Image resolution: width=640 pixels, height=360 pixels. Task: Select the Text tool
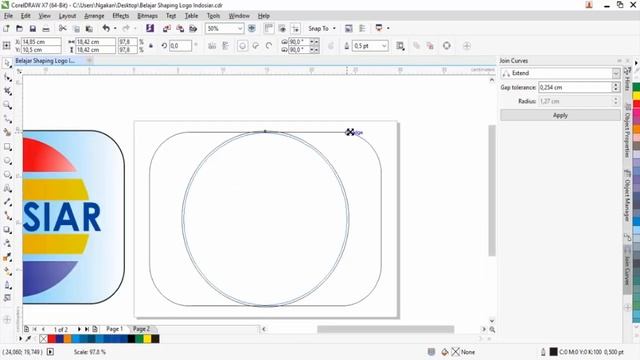pos(7,188)
